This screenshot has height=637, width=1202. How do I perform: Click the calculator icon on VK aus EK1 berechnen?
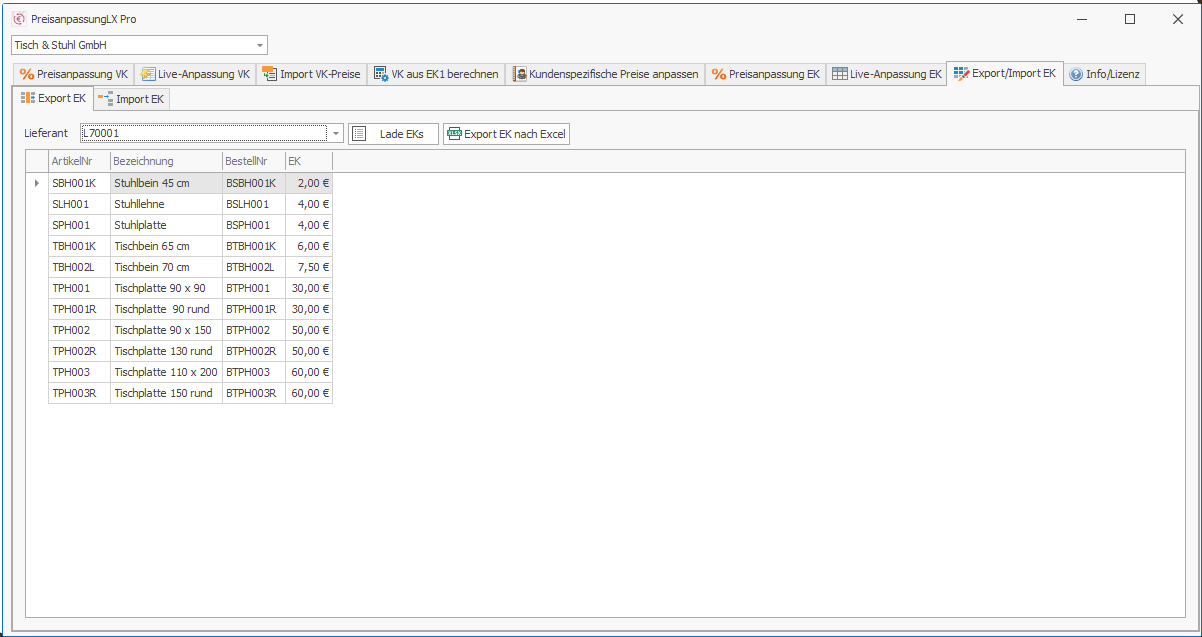381,74
